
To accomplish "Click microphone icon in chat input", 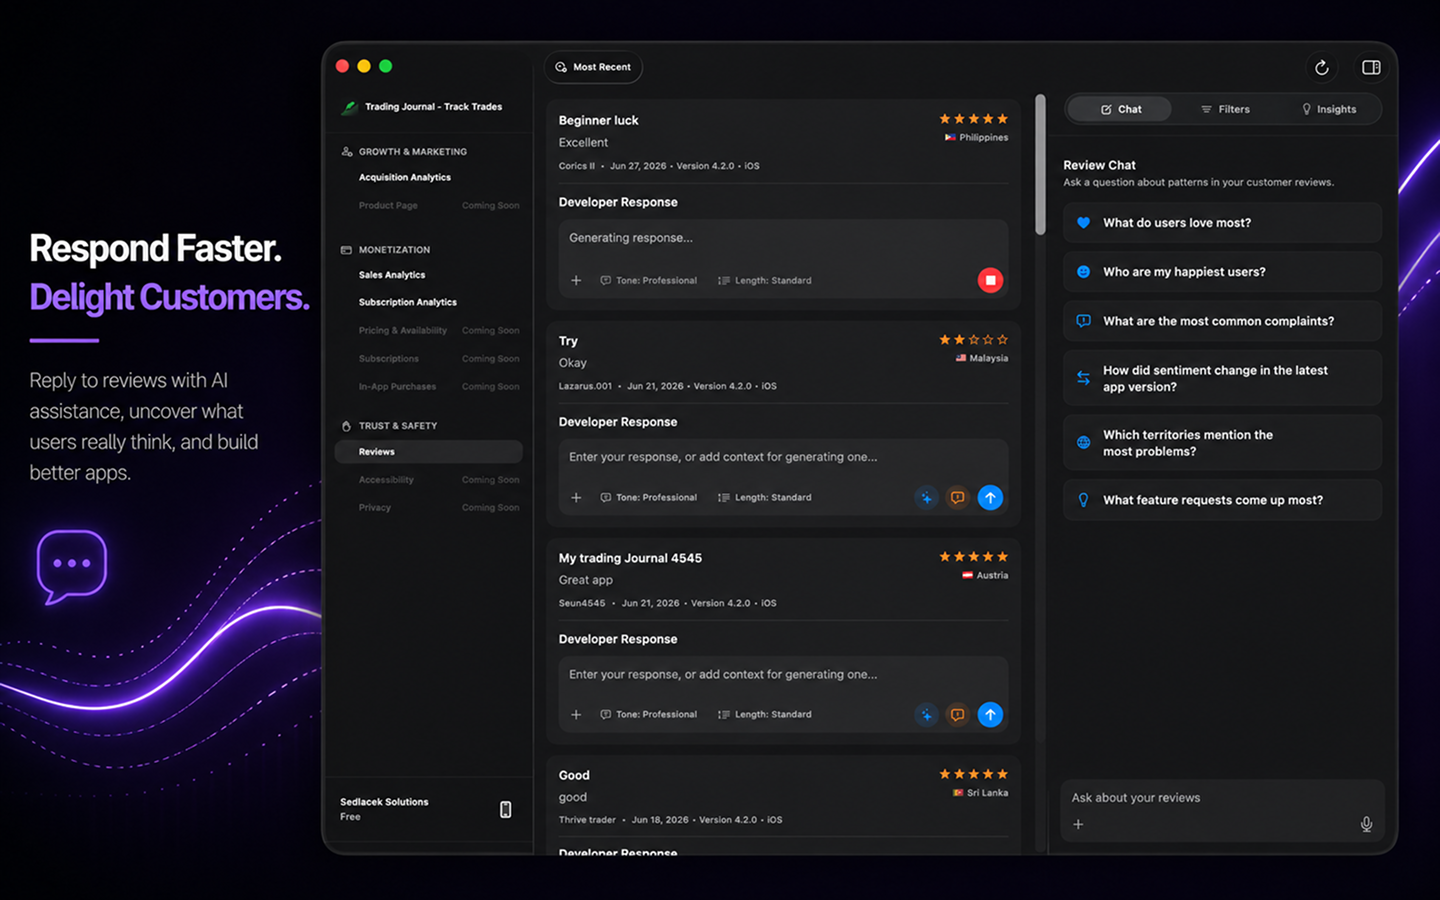I will (x=1366, y=824).
